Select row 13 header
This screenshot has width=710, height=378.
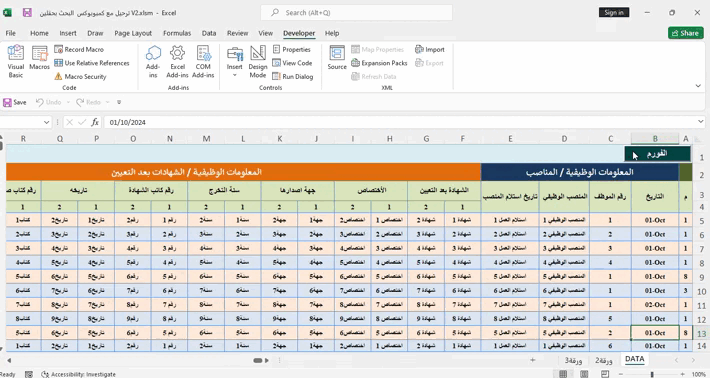click(701, 333)
